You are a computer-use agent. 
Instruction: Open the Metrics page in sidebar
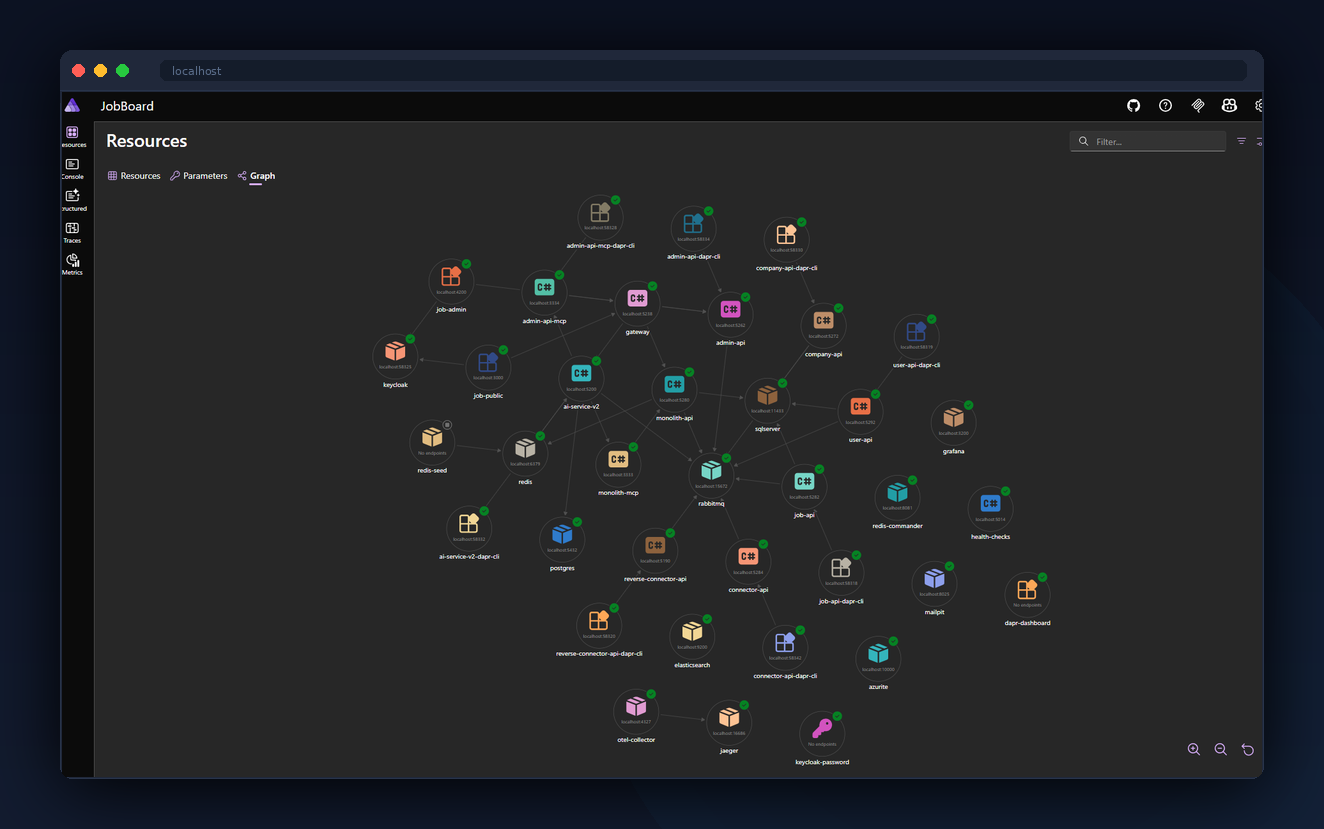[72, 264]
